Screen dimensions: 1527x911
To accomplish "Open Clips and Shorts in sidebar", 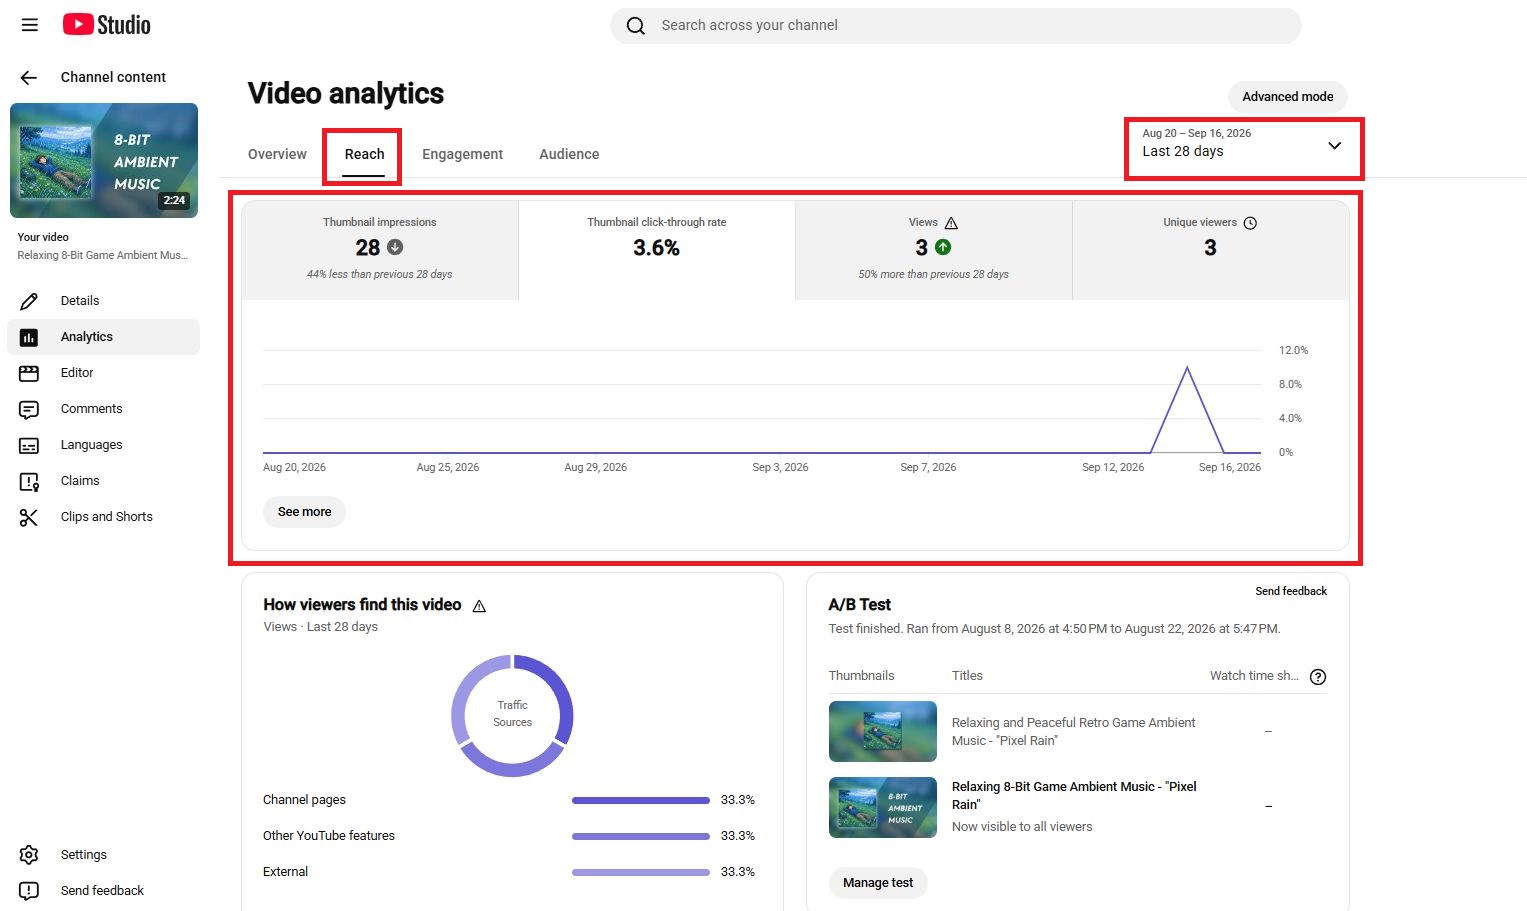I will pos(103,517).
